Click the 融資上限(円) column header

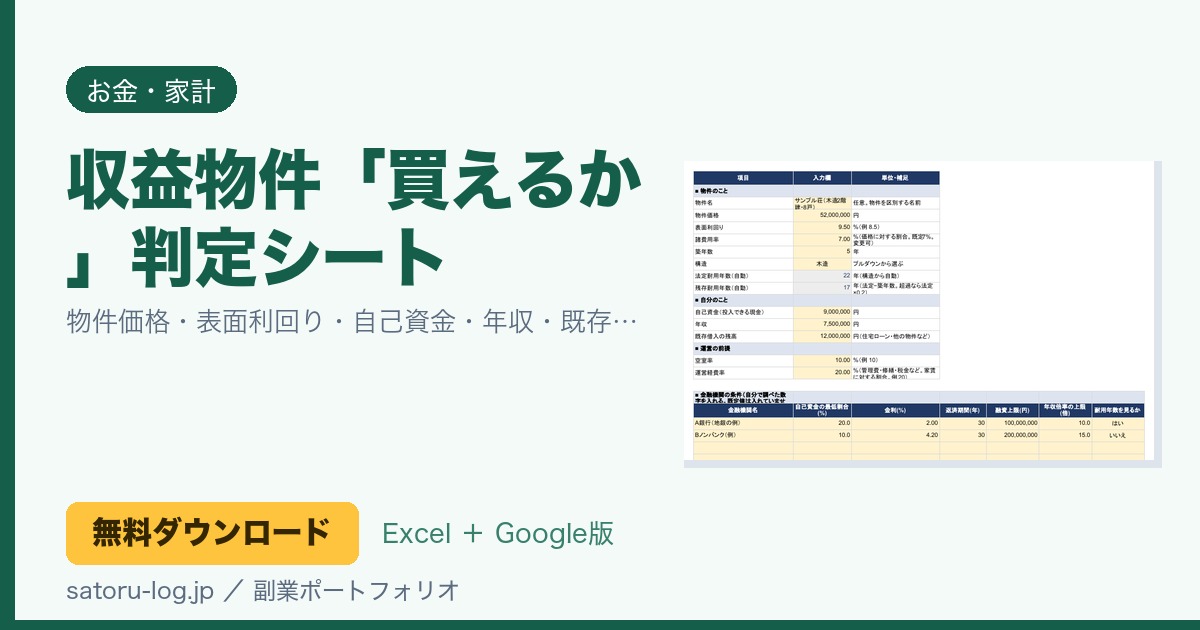[x=1012, y=410]
